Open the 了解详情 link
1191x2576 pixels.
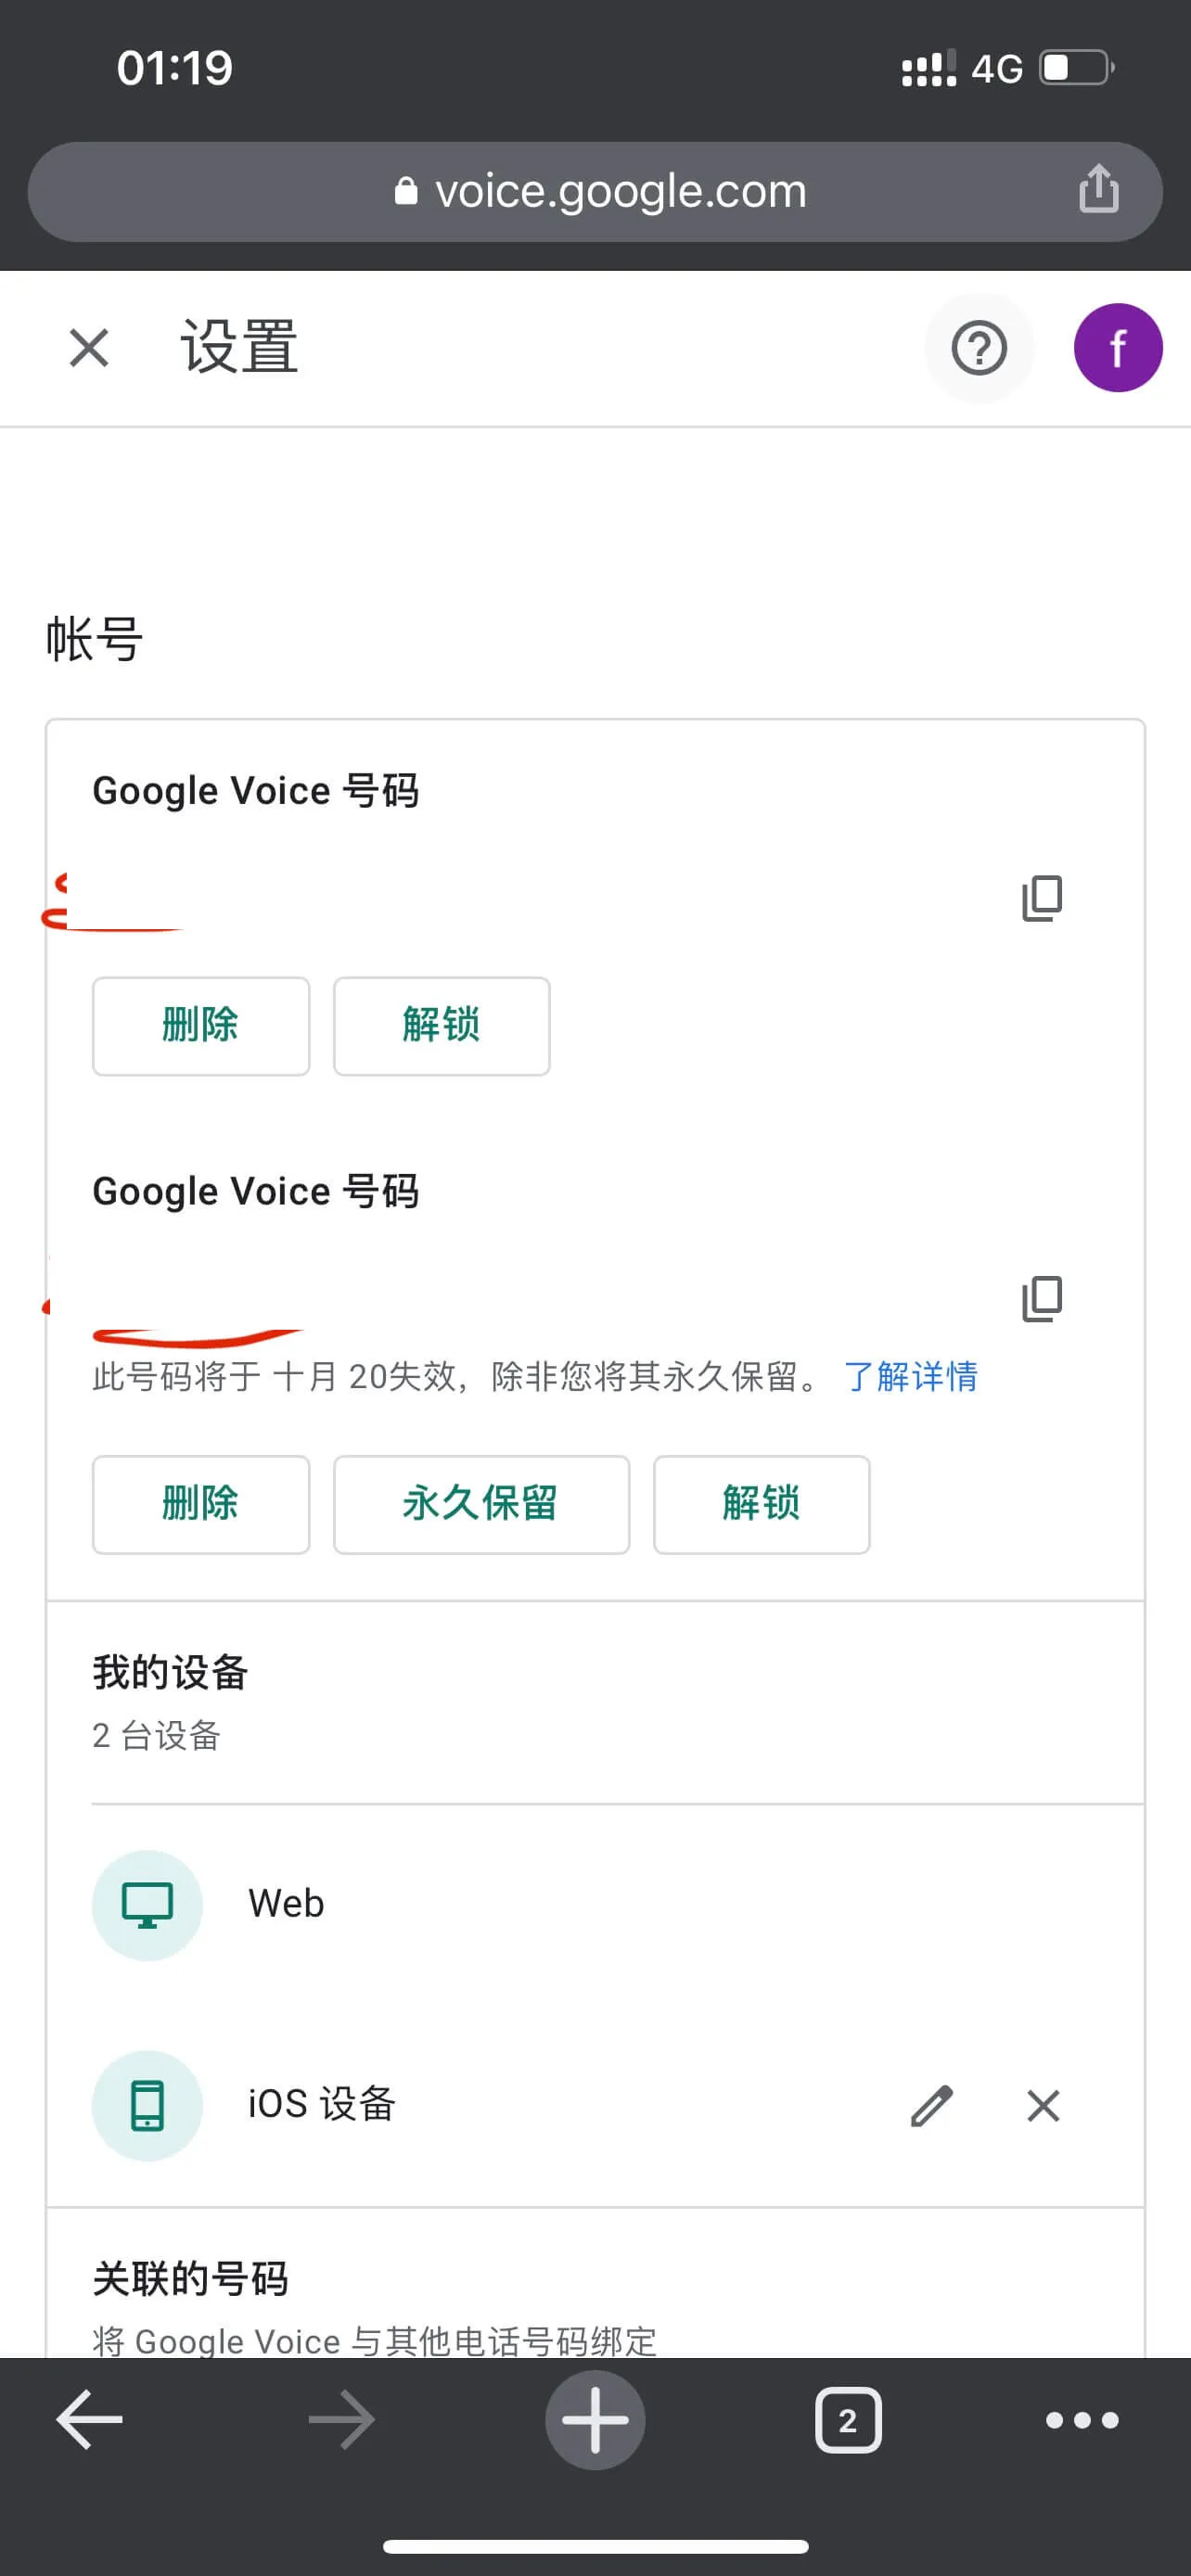[x=910, y=1377]
